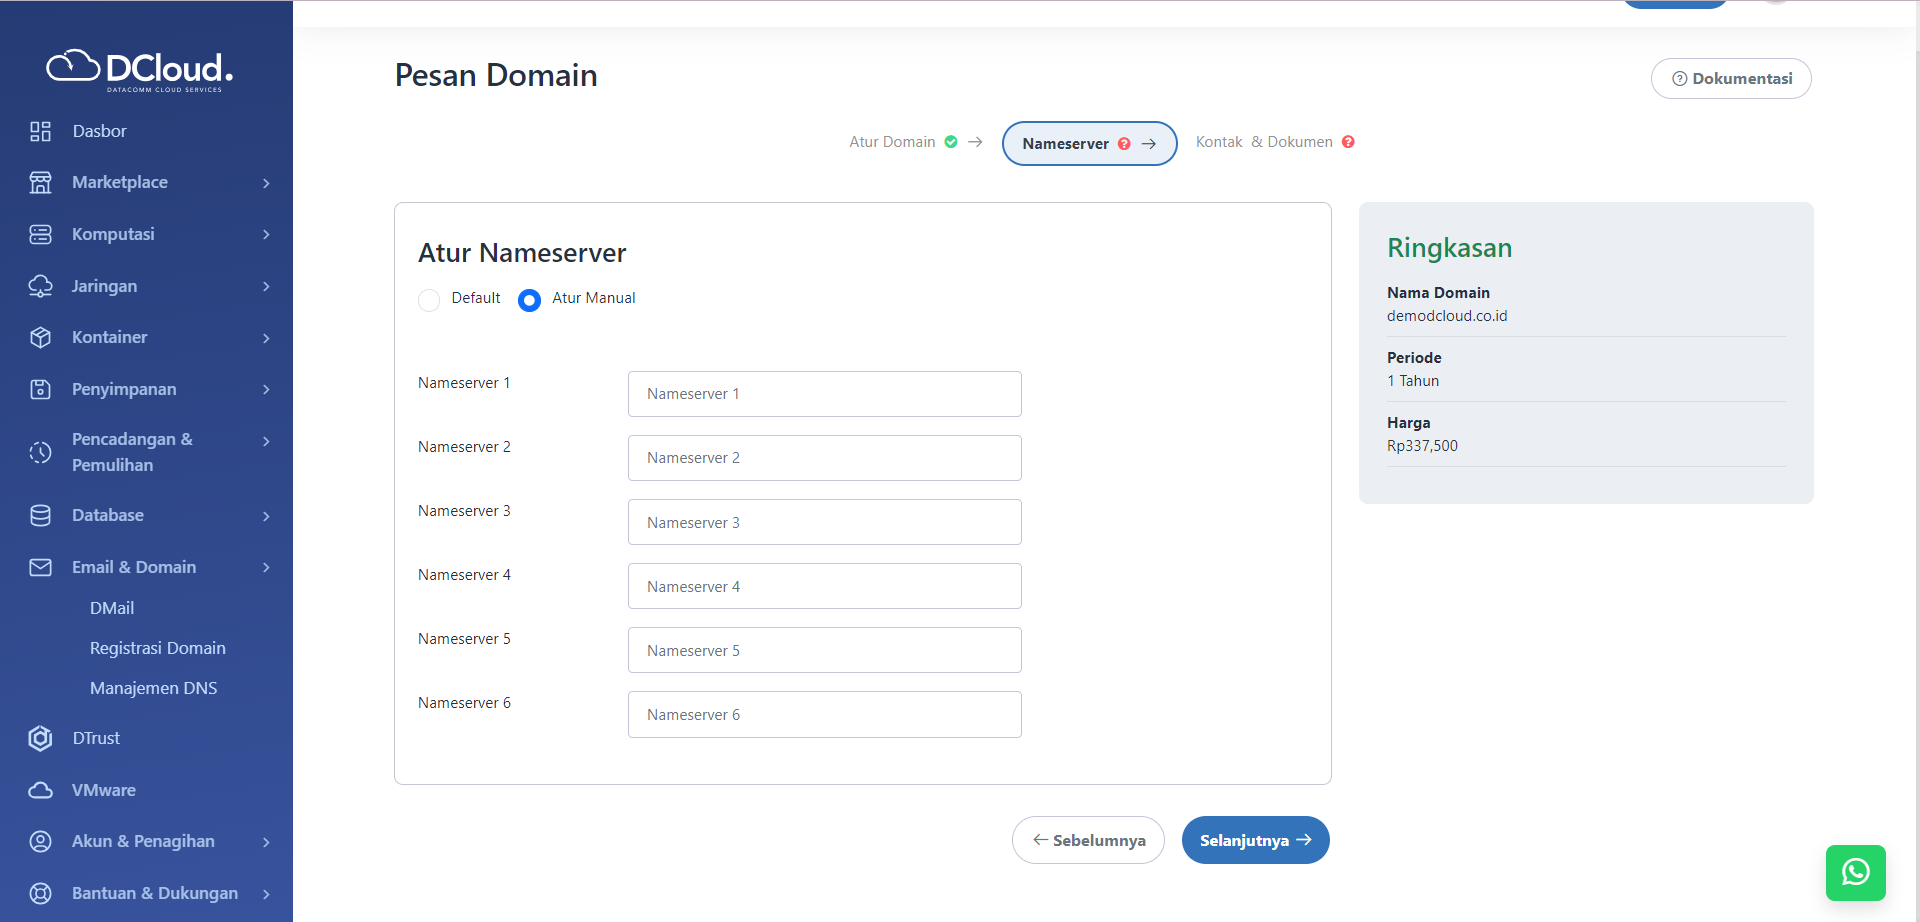
Task: Open the Jaringan section via its icon
Action: (40, 286)
